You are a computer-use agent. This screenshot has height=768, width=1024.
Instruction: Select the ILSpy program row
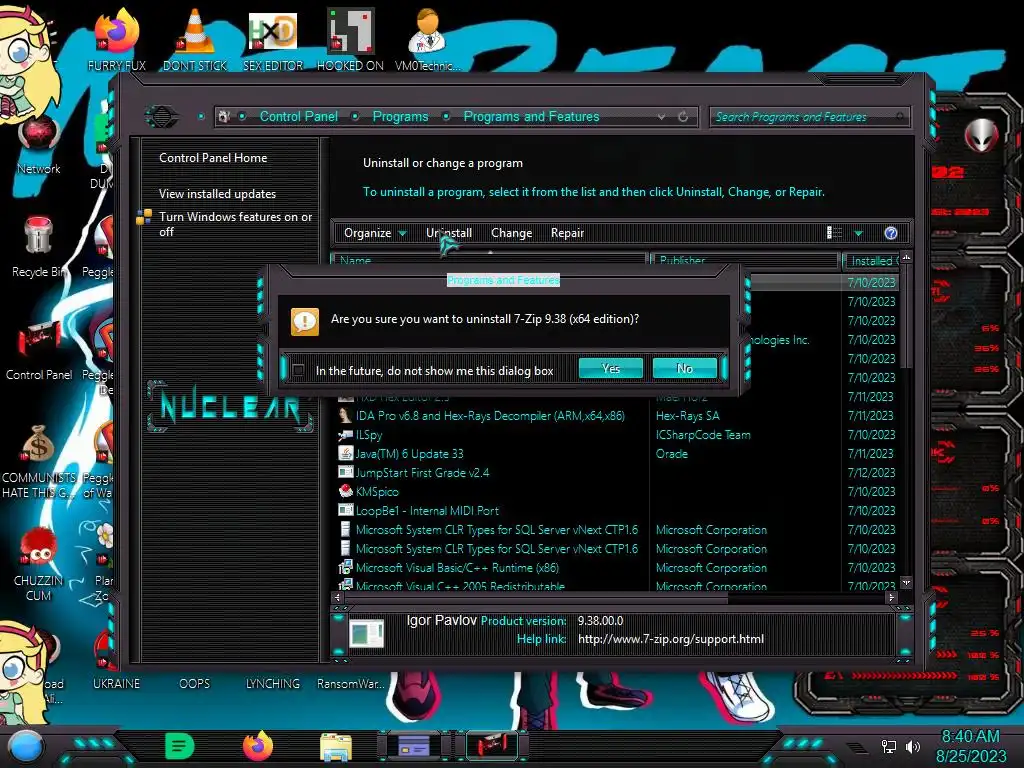click(617, 435)
